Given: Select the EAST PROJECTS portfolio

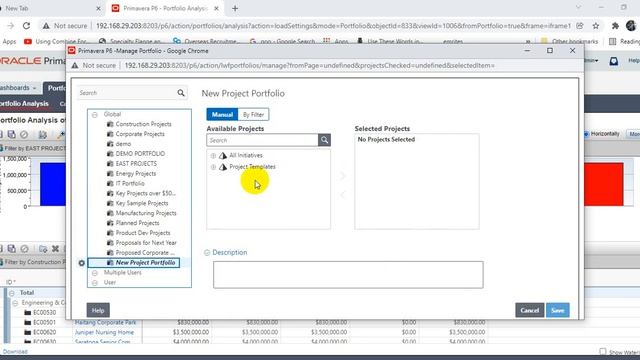Looking at the screenshot, I should pos(136,164).
